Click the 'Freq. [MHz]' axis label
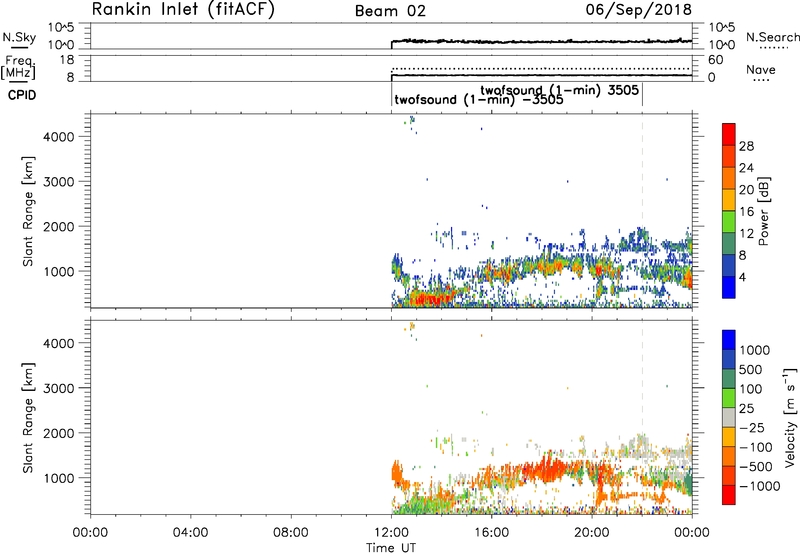 click(x=18, y=68)
